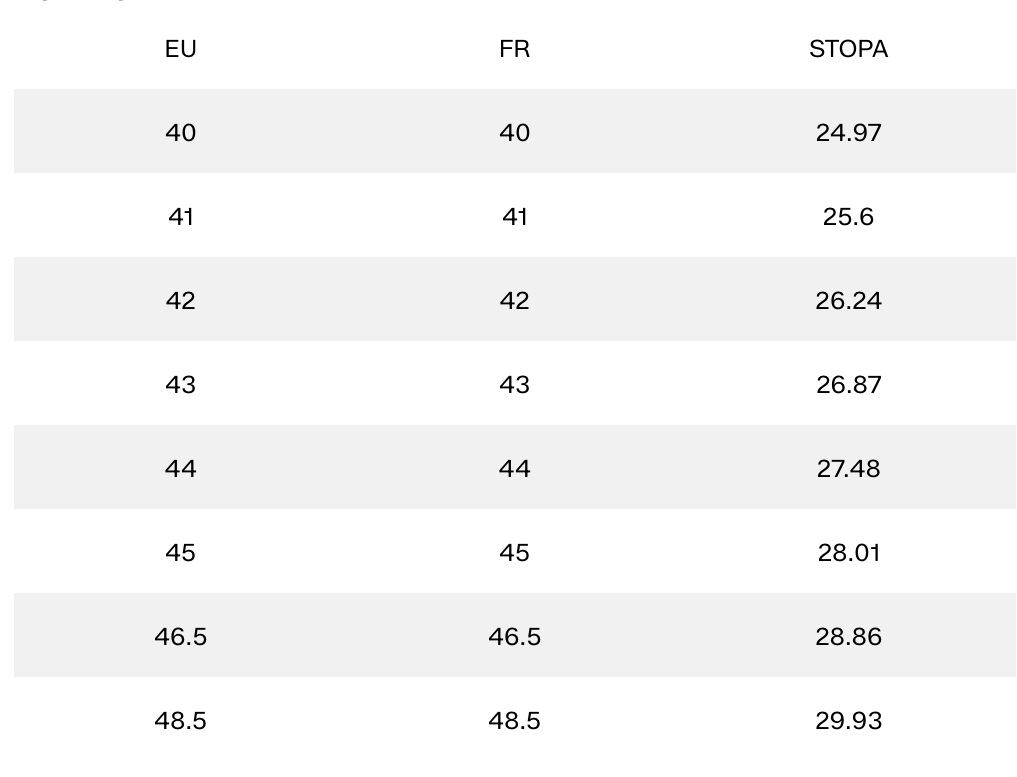Click the 25.6 STOPA value
1017x777 pixels.
[848, 216]
